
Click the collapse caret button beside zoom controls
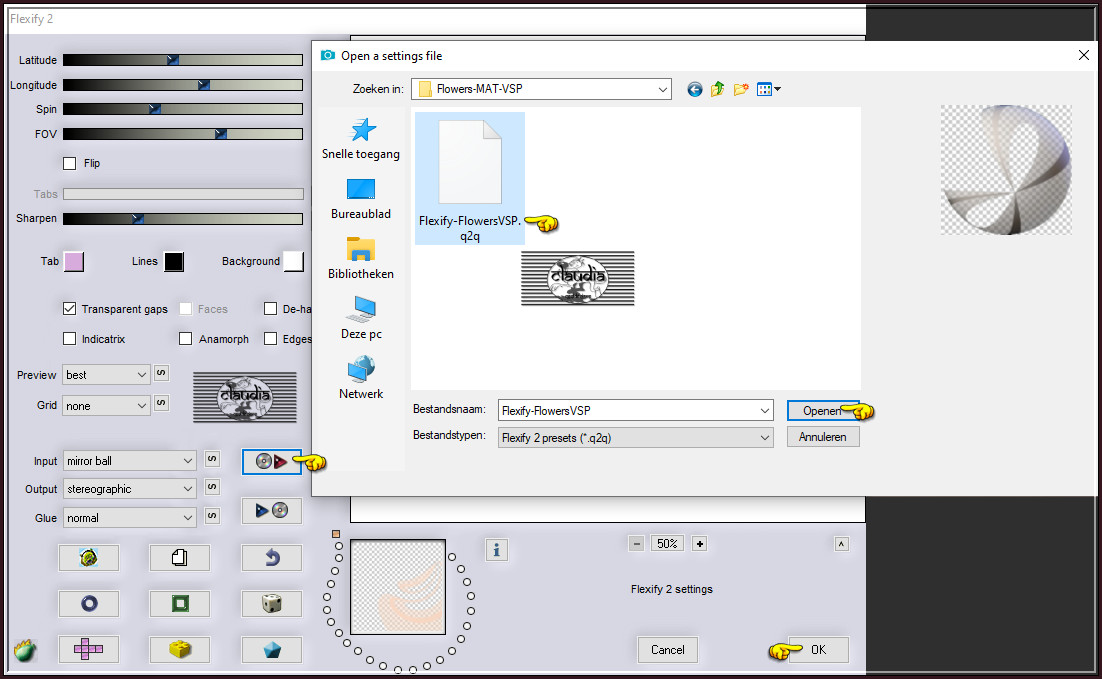[841, 544]
